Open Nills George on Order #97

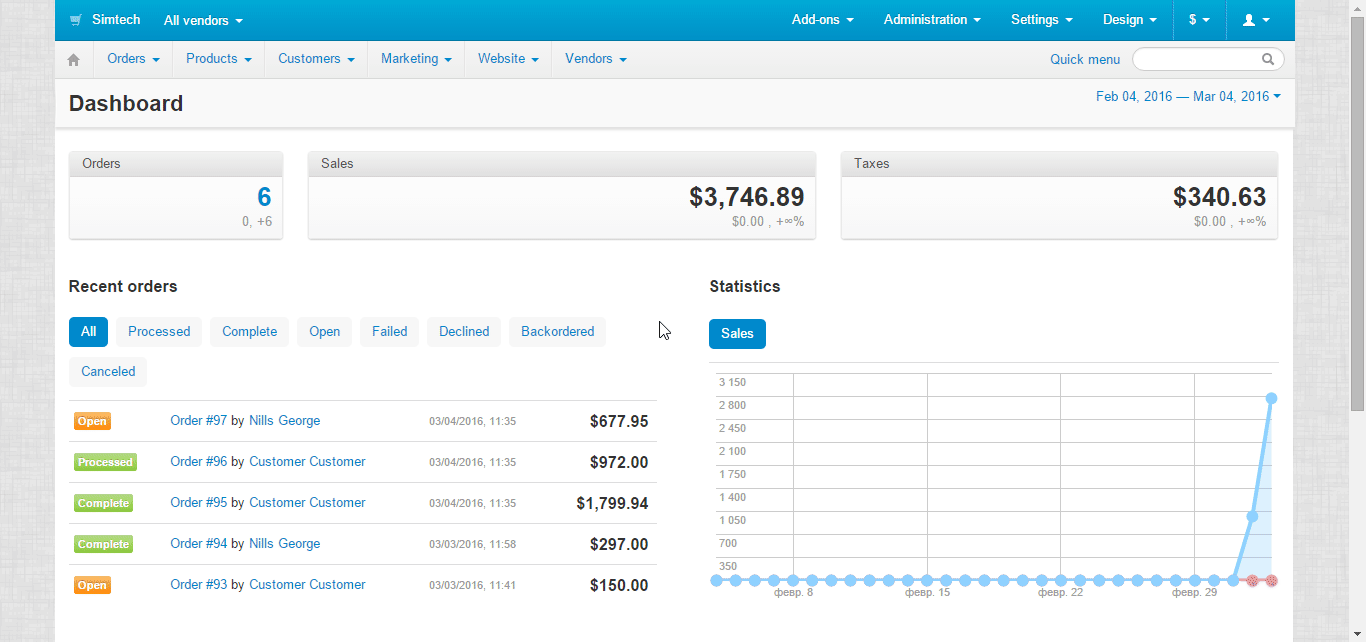pos(285,421)
